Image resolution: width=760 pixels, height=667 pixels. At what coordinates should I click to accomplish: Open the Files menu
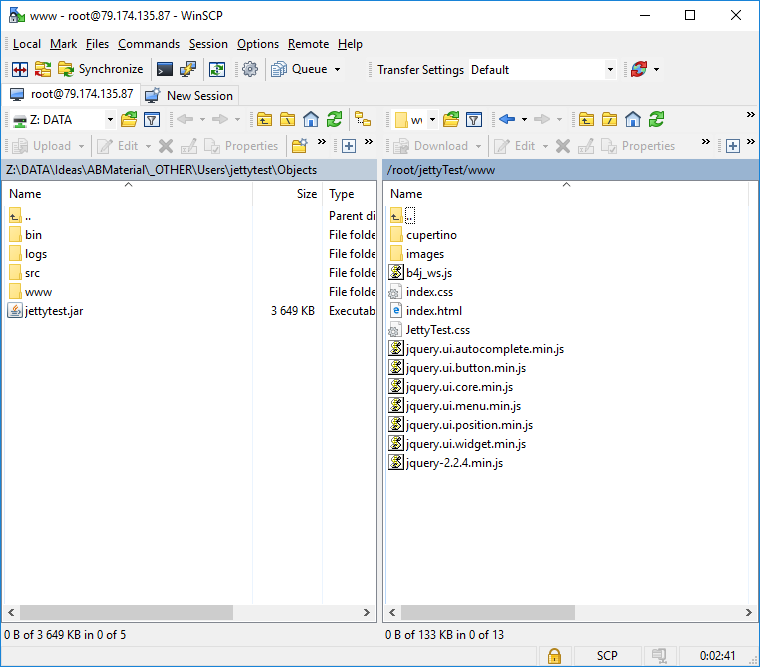97,44
